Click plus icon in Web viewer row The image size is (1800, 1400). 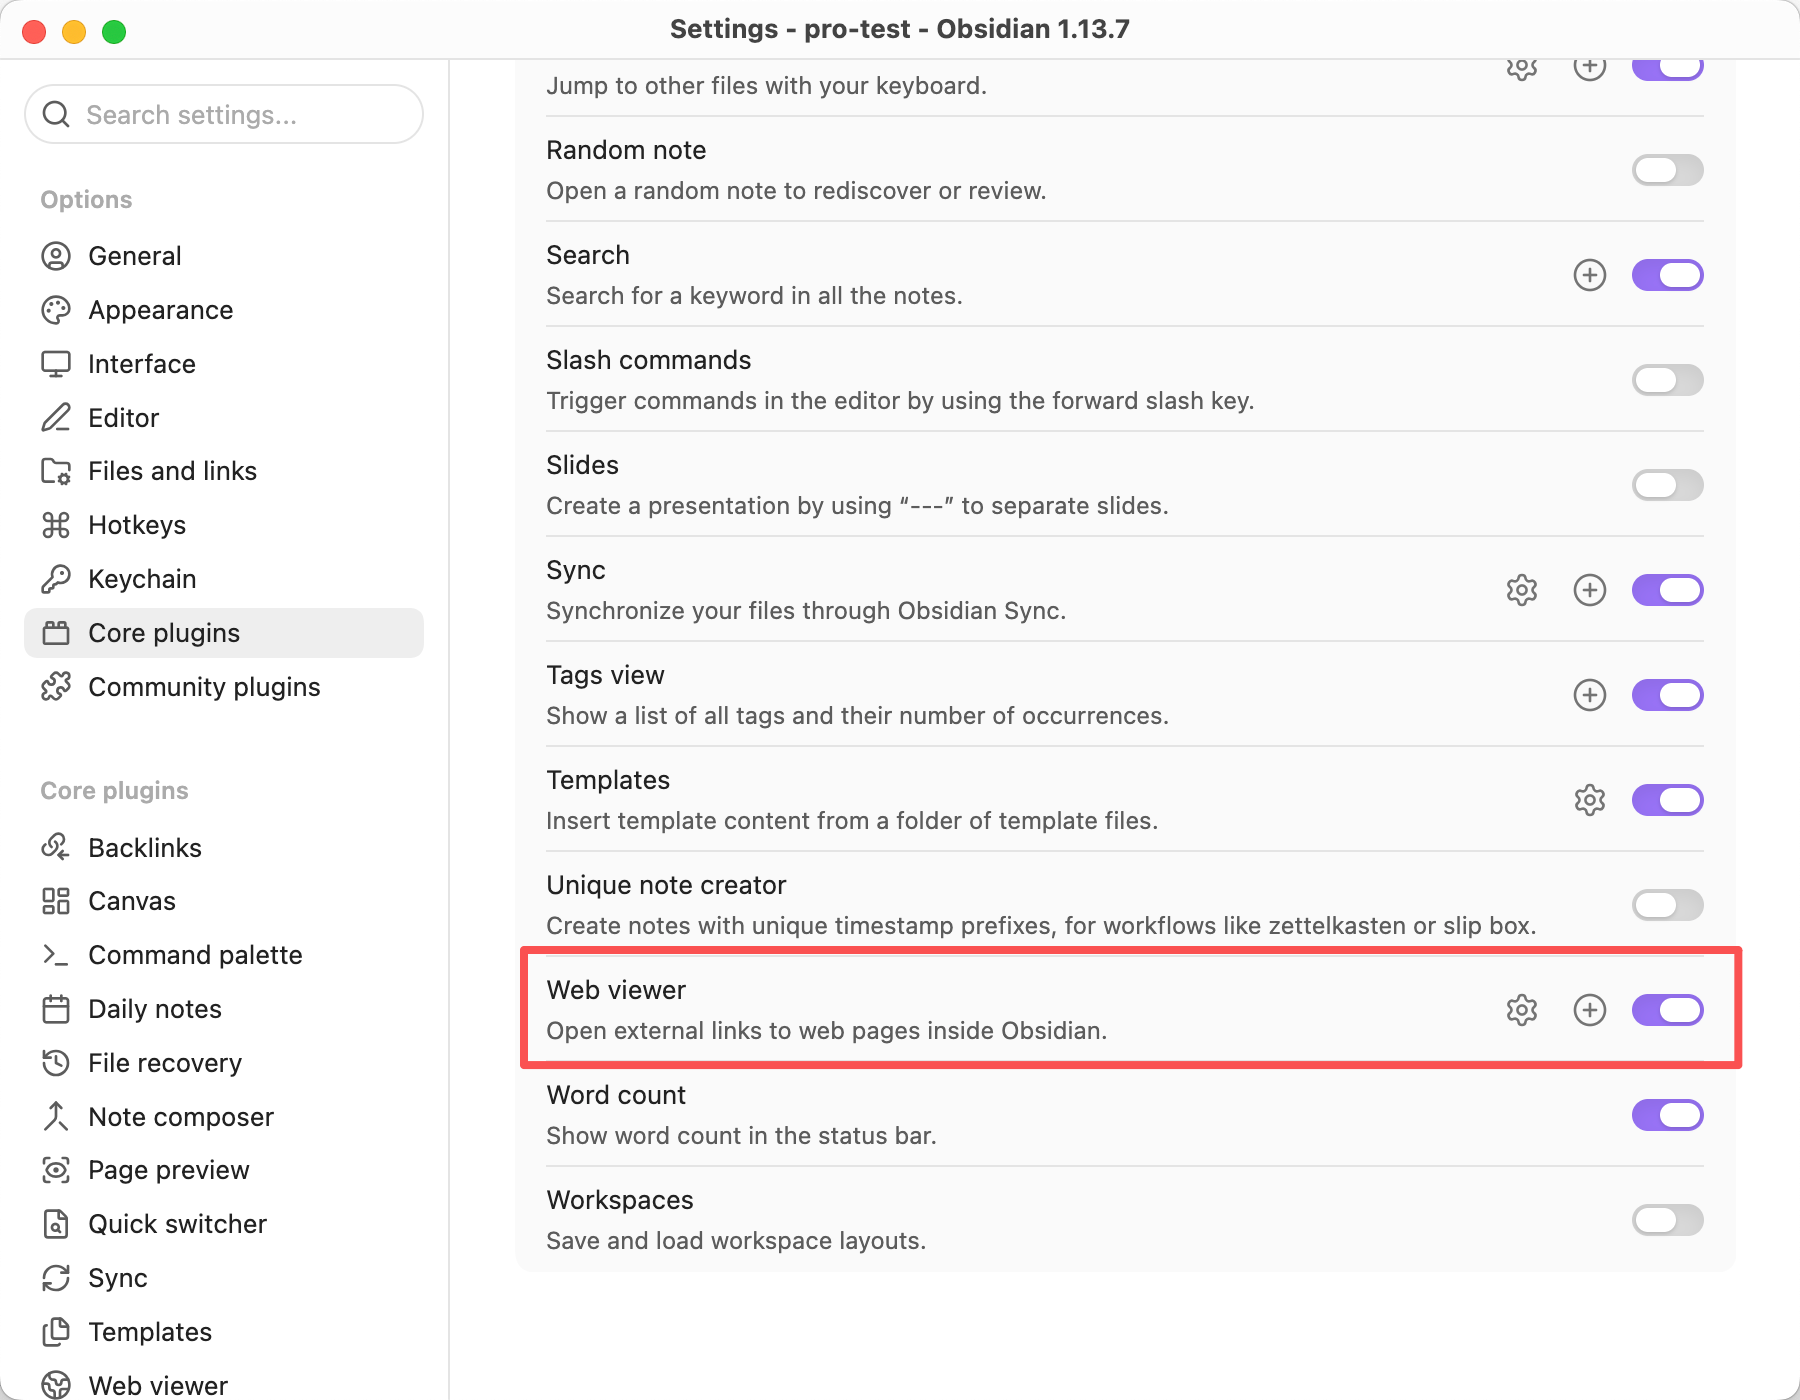click(1589, 1010)
